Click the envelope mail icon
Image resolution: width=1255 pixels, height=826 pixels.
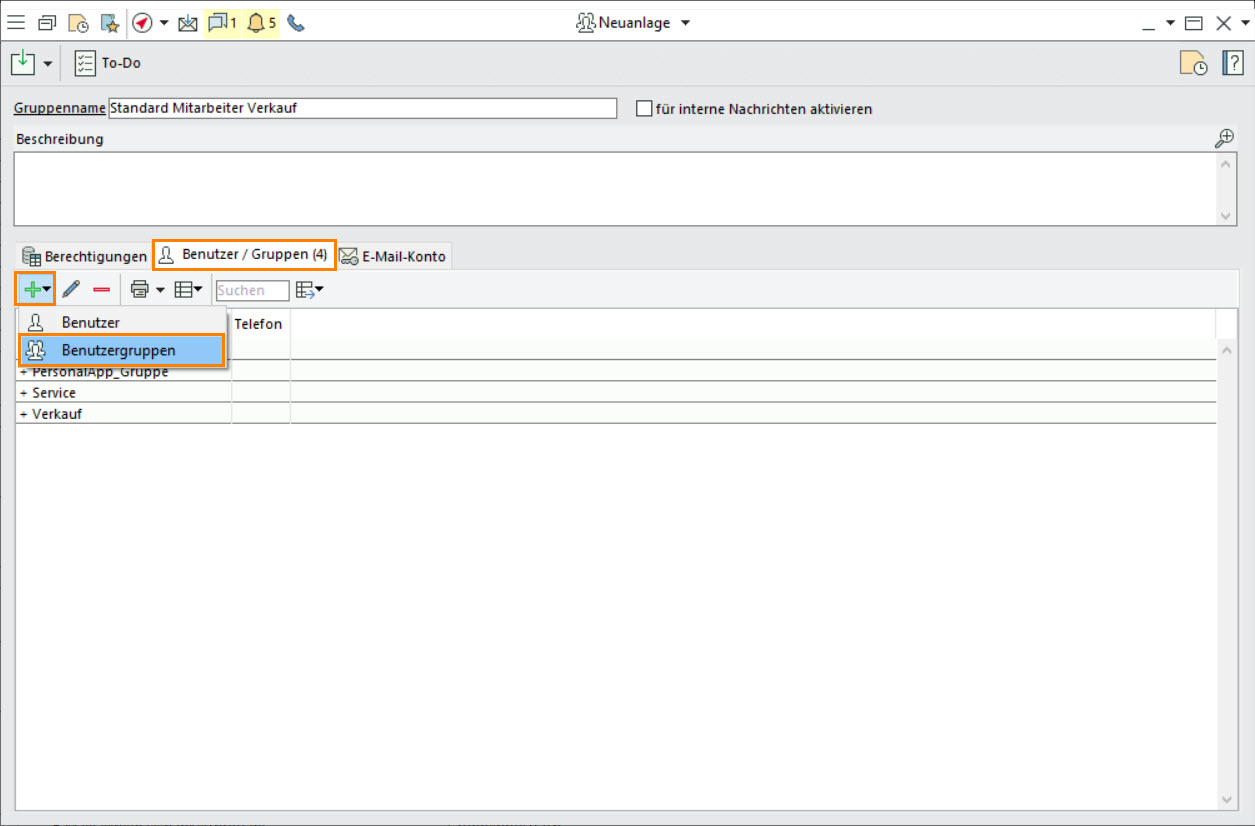(187, 23)
